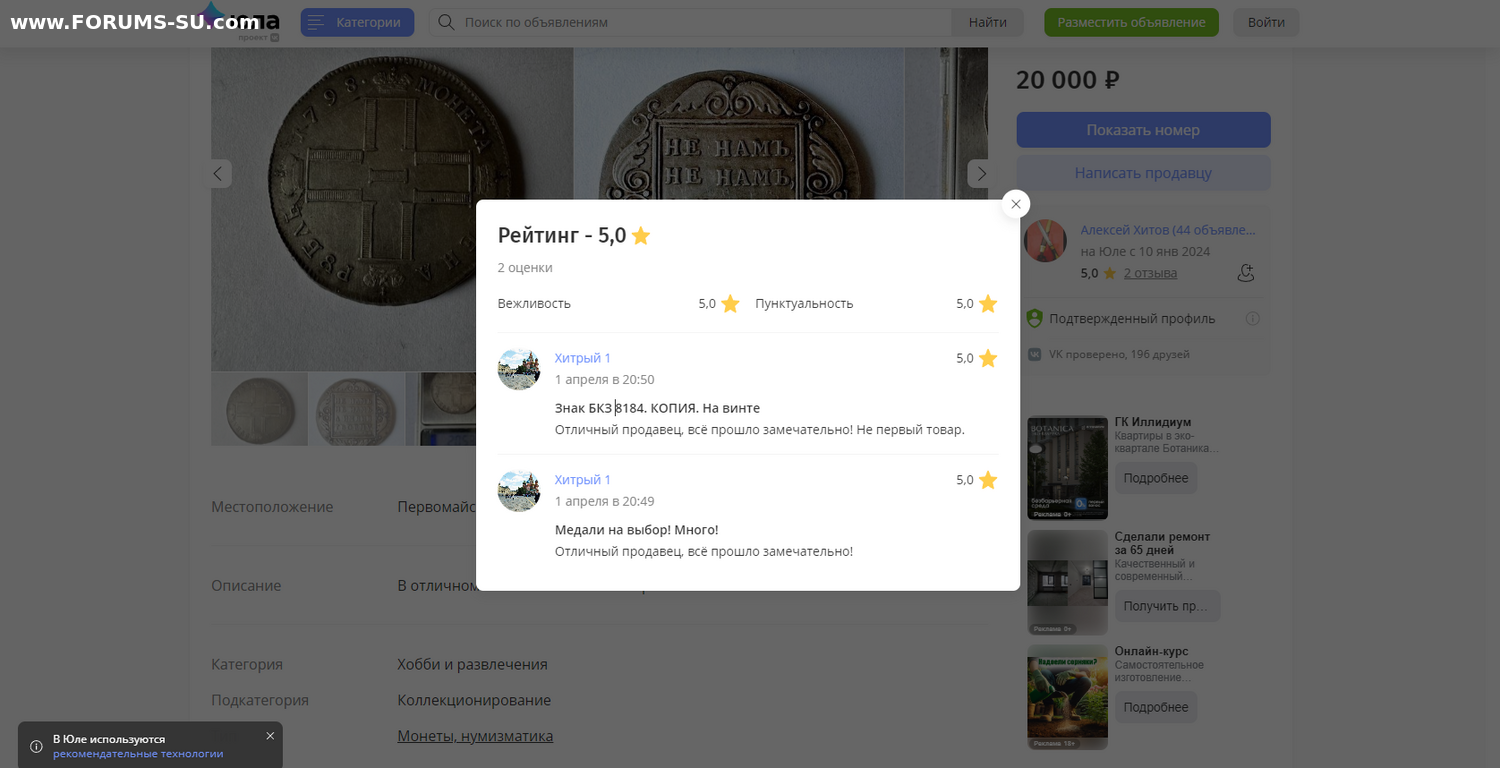
Task: Click the subscribe-to-seller icon
Action: pos(1245,273)
